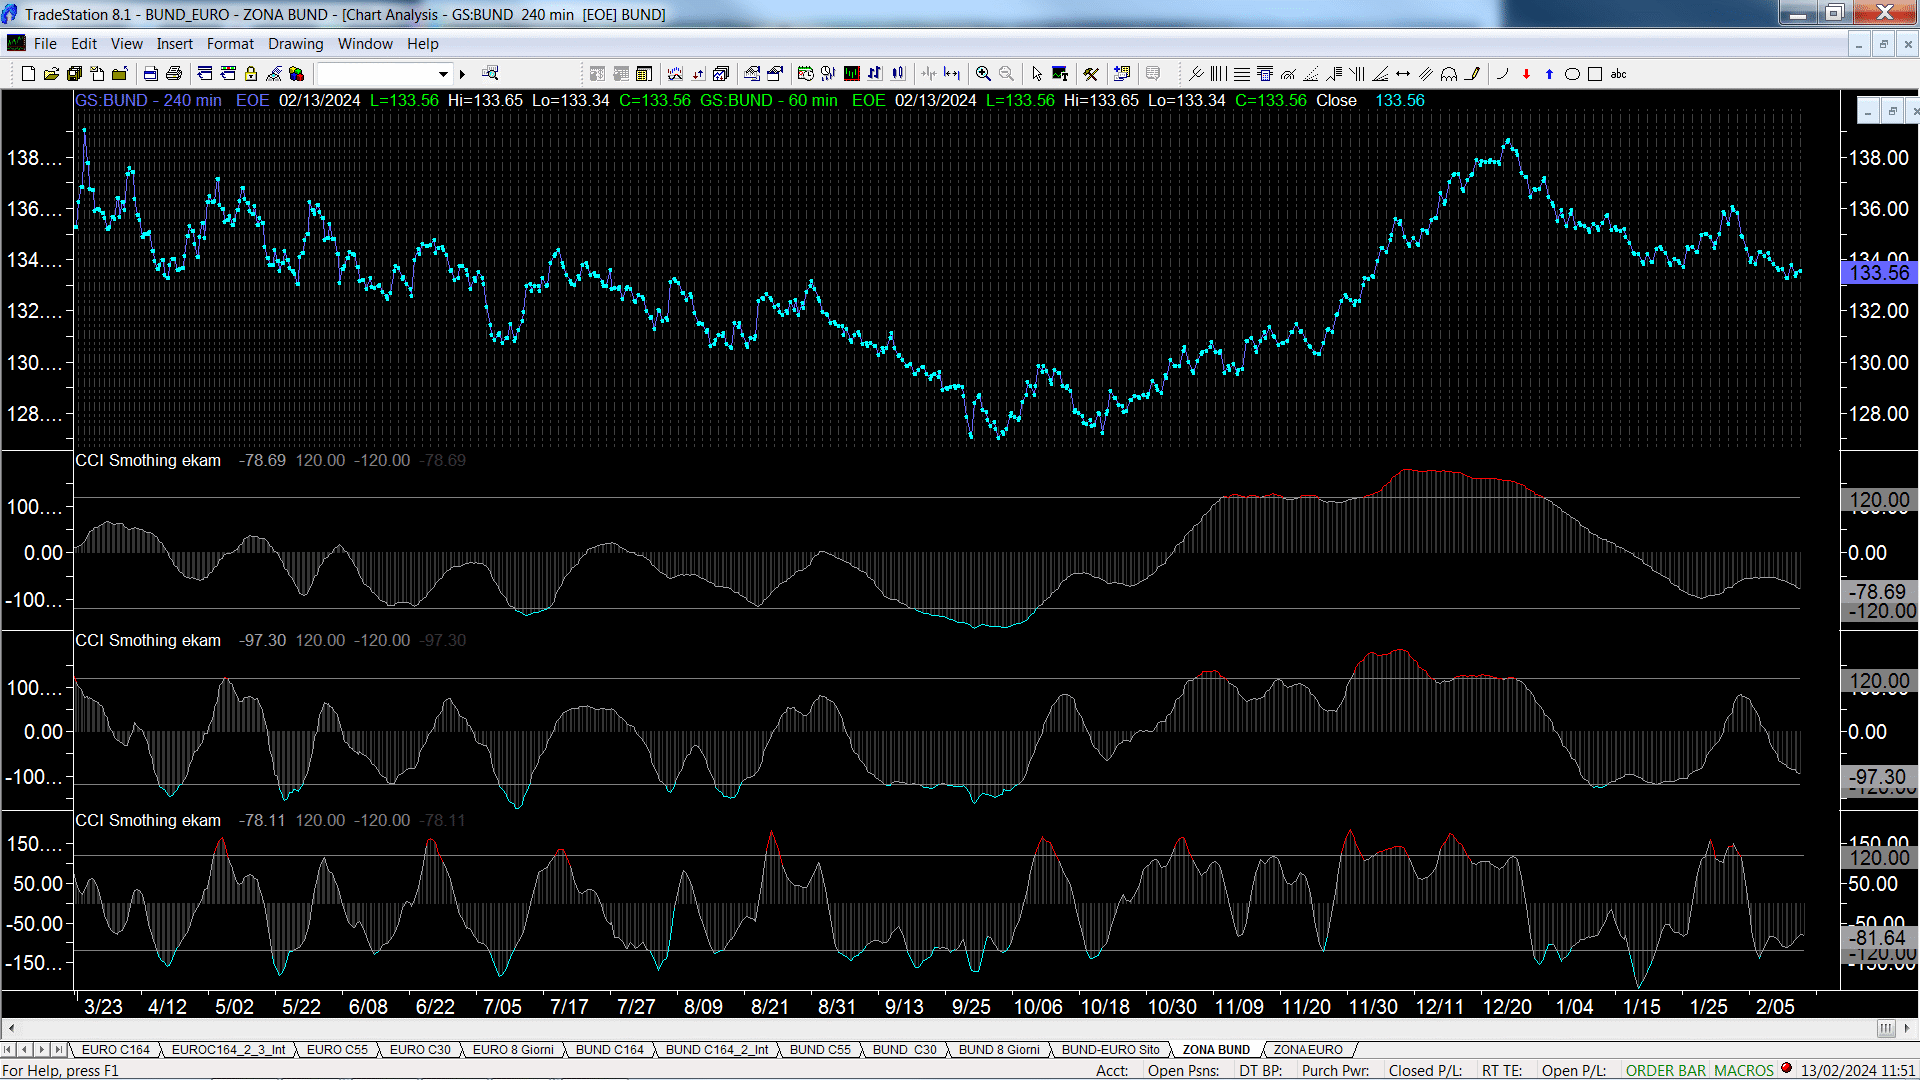
Task: Switch to the BUND 8 Giorni tab
Action: pyautogui.click(x=999, y=1050)
